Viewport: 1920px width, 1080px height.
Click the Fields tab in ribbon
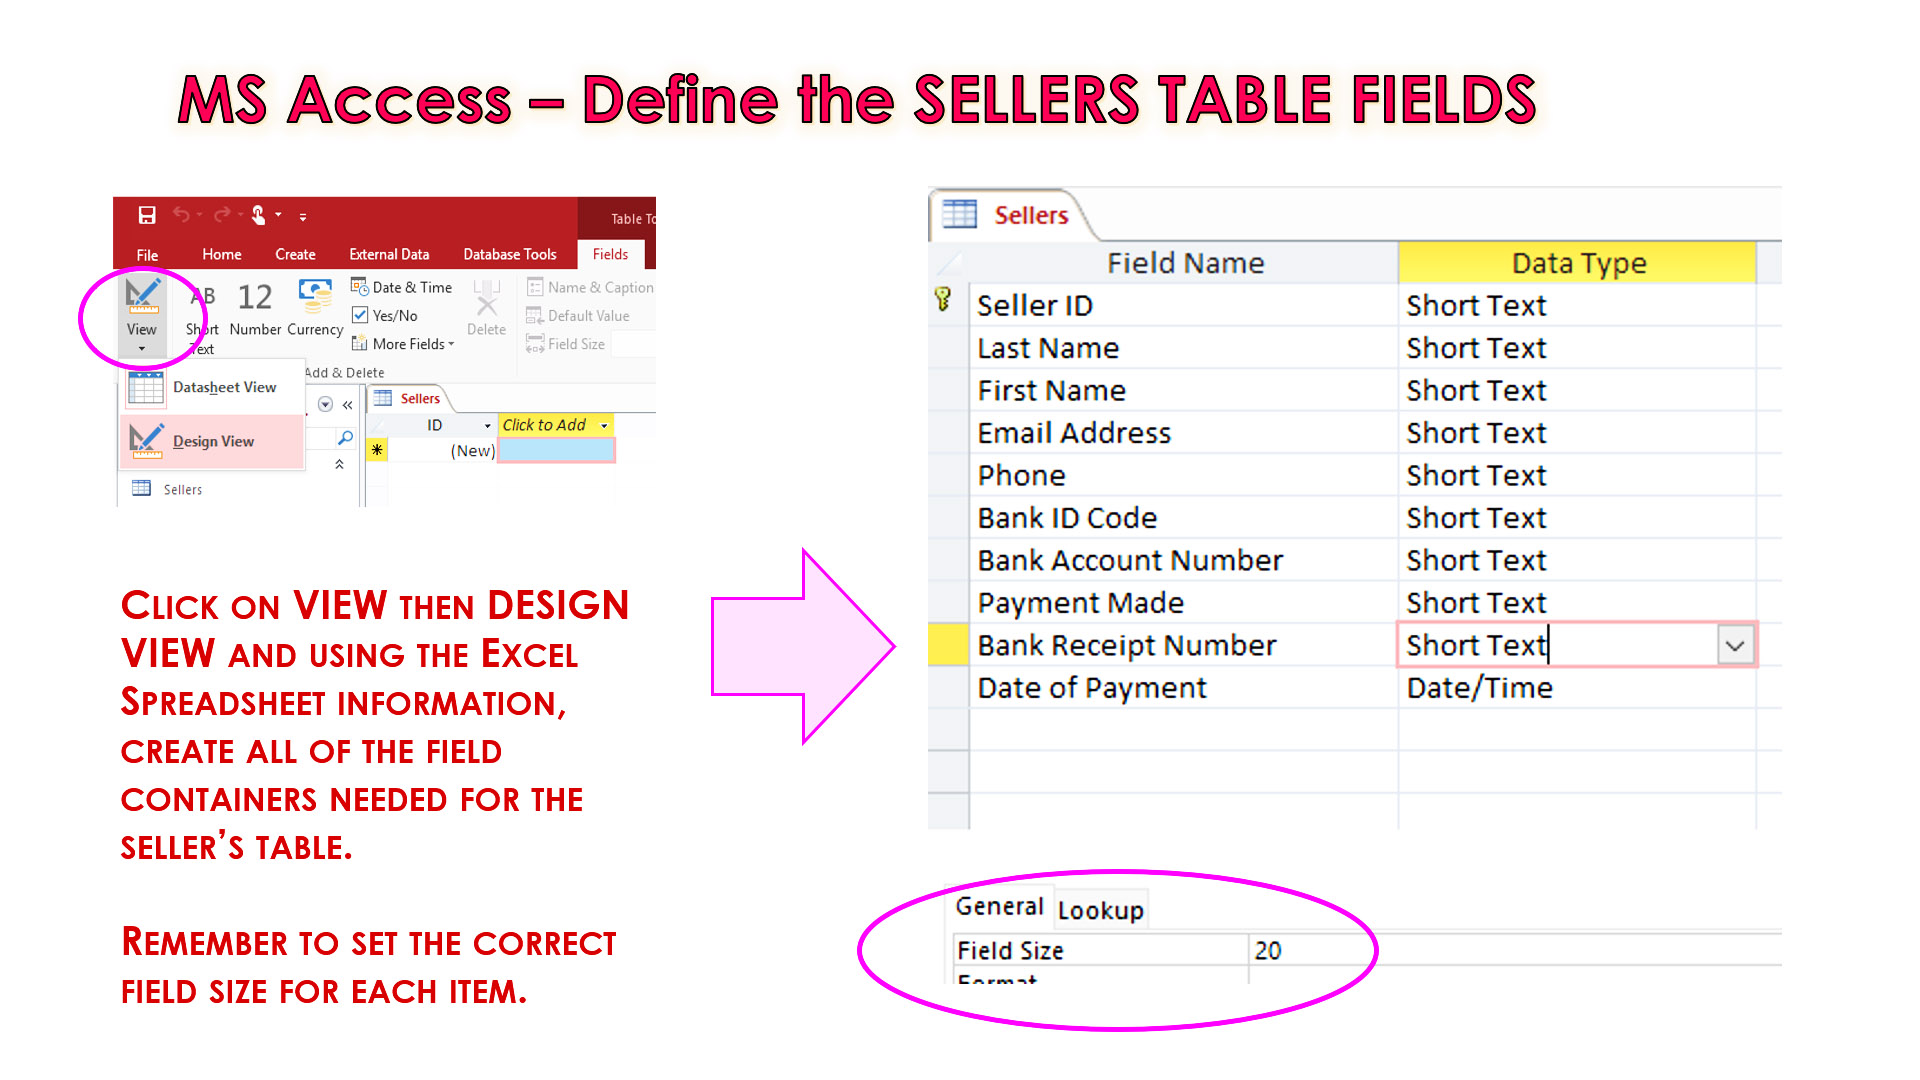[x=609, y=253]
